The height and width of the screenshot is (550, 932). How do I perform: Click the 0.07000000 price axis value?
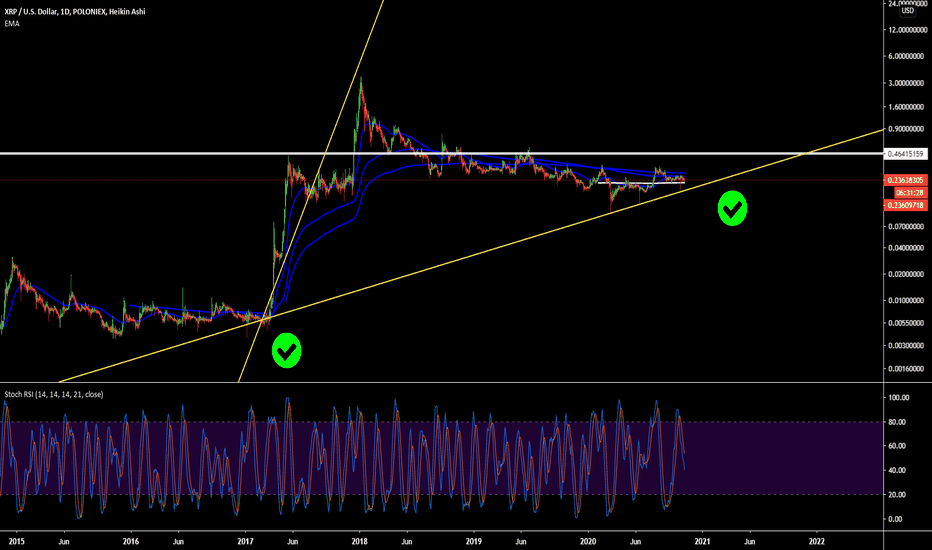906,227
